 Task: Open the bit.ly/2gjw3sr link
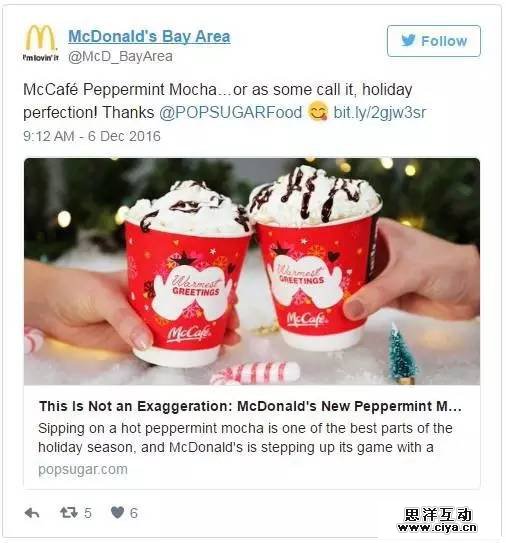[x=380, y=113]
